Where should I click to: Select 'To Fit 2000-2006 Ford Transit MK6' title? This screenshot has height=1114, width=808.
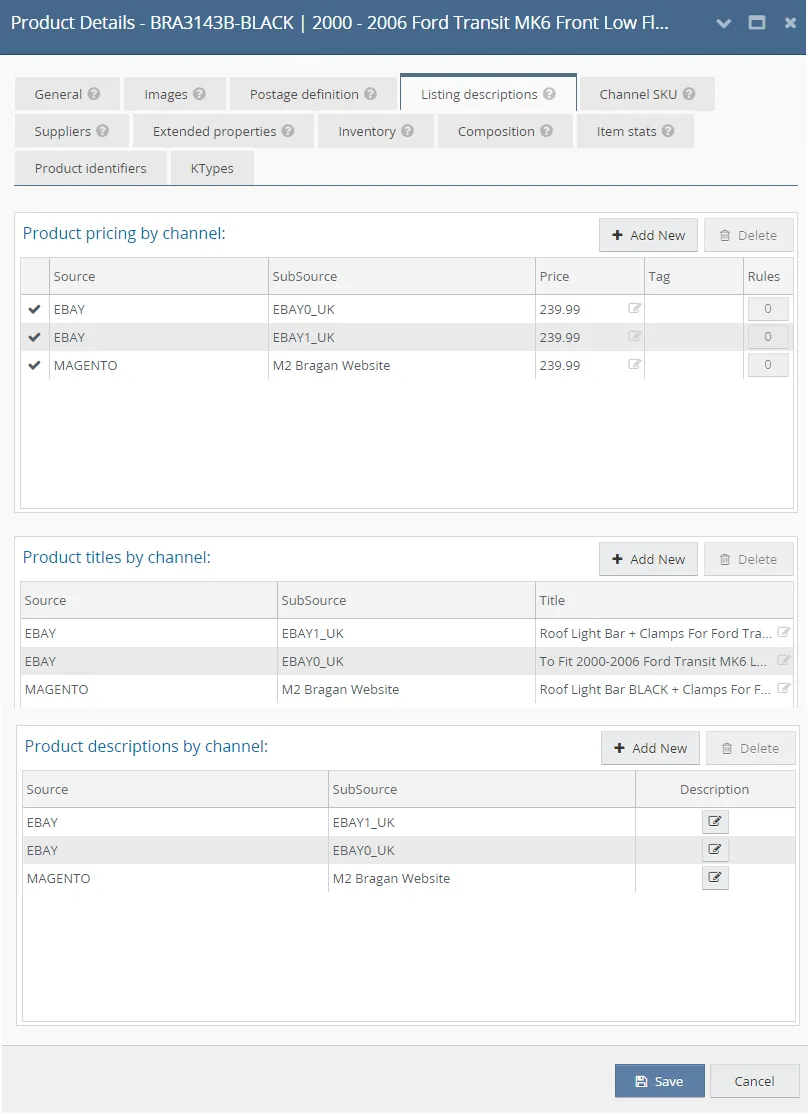(x=653, y=661)
